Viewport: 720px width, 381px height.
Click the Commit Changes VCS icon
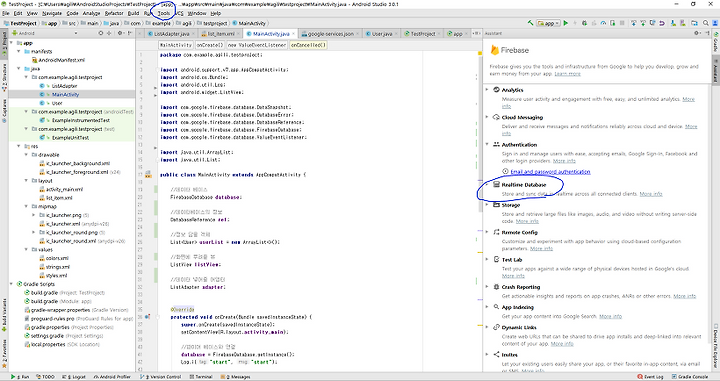pos(643,23)
